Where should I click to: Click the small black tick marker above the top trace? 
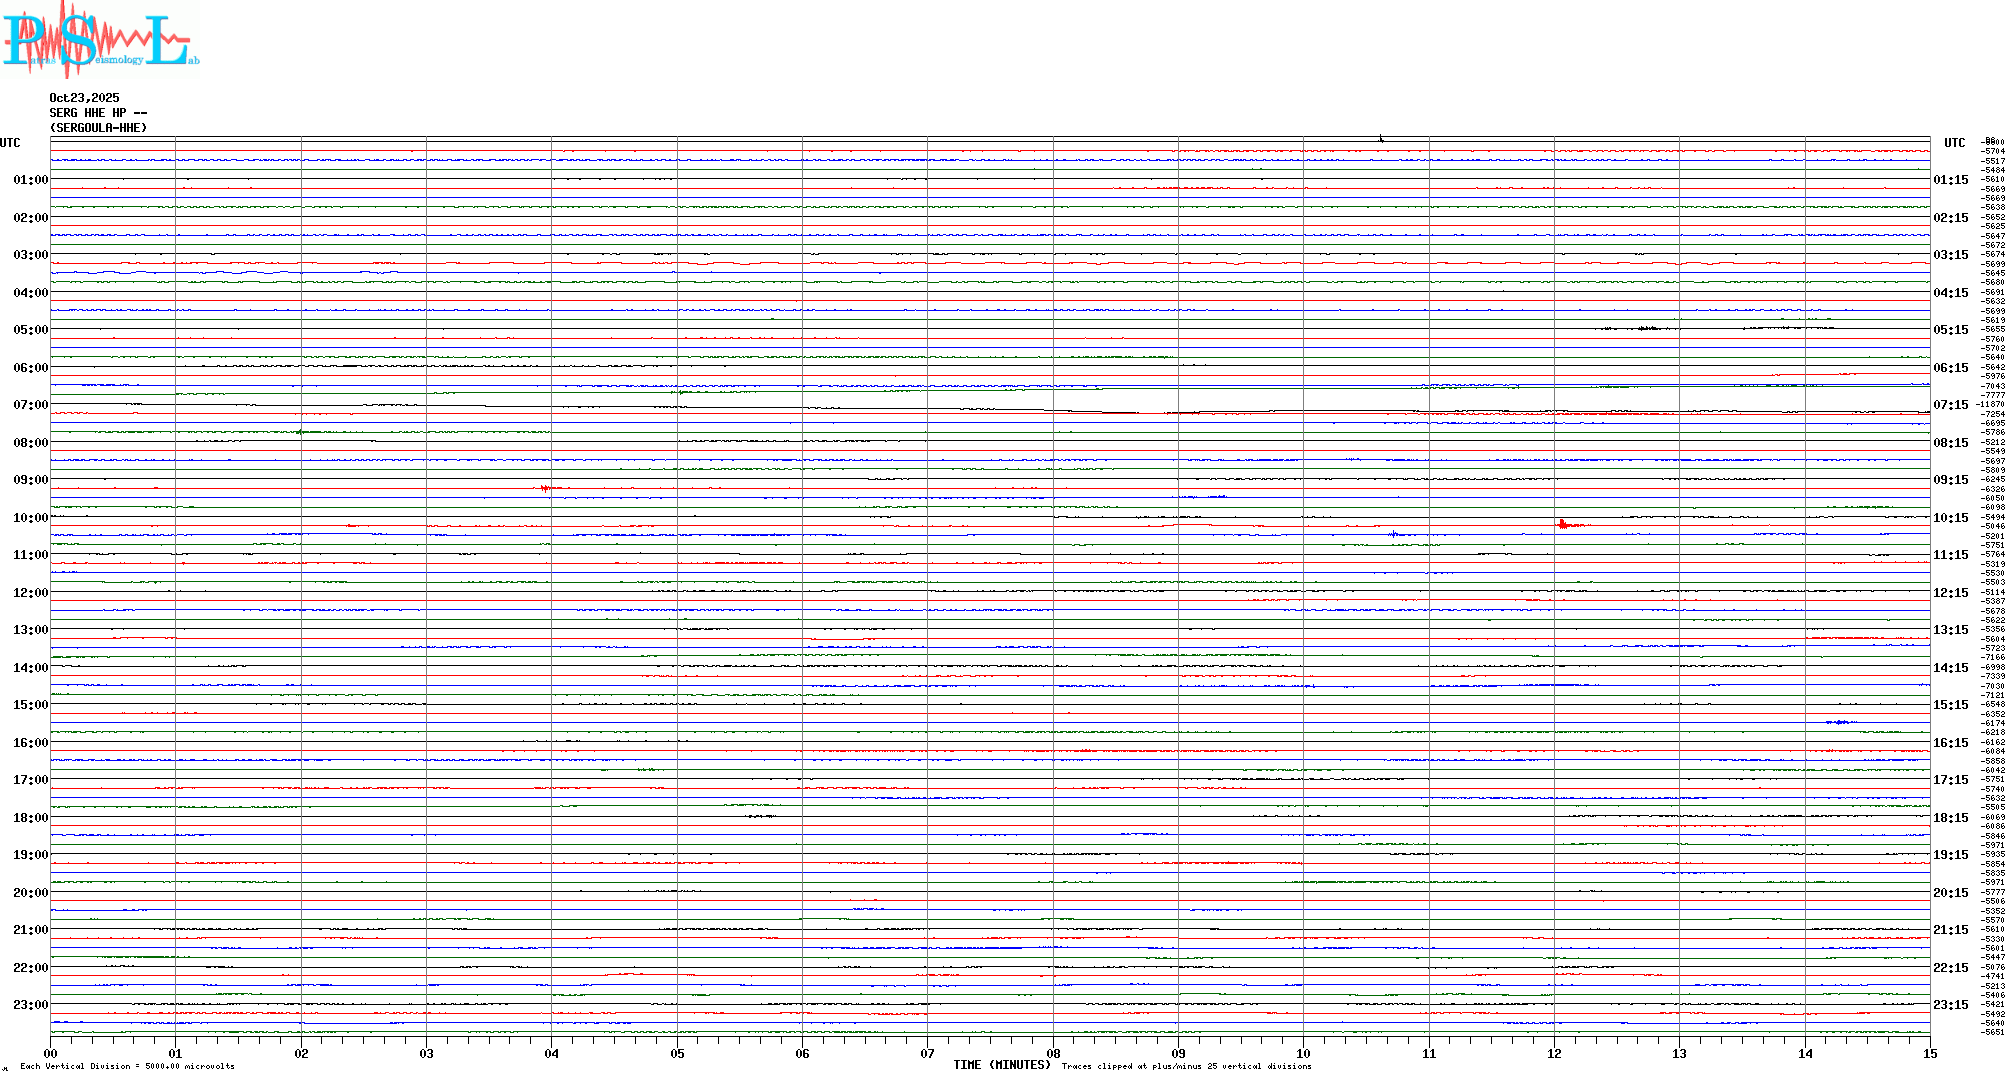click(x=1381, y=139)
